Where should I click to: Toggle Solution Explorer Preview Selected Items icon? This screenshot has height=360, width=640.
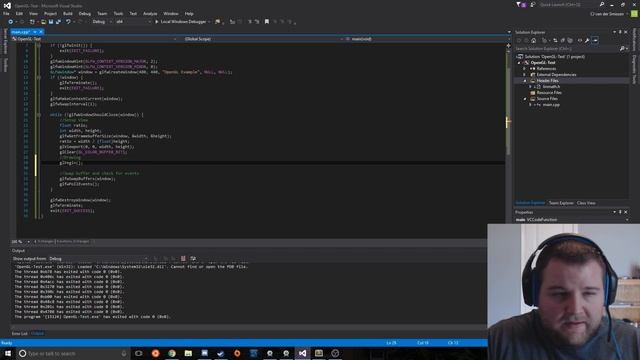coord(595,40)
